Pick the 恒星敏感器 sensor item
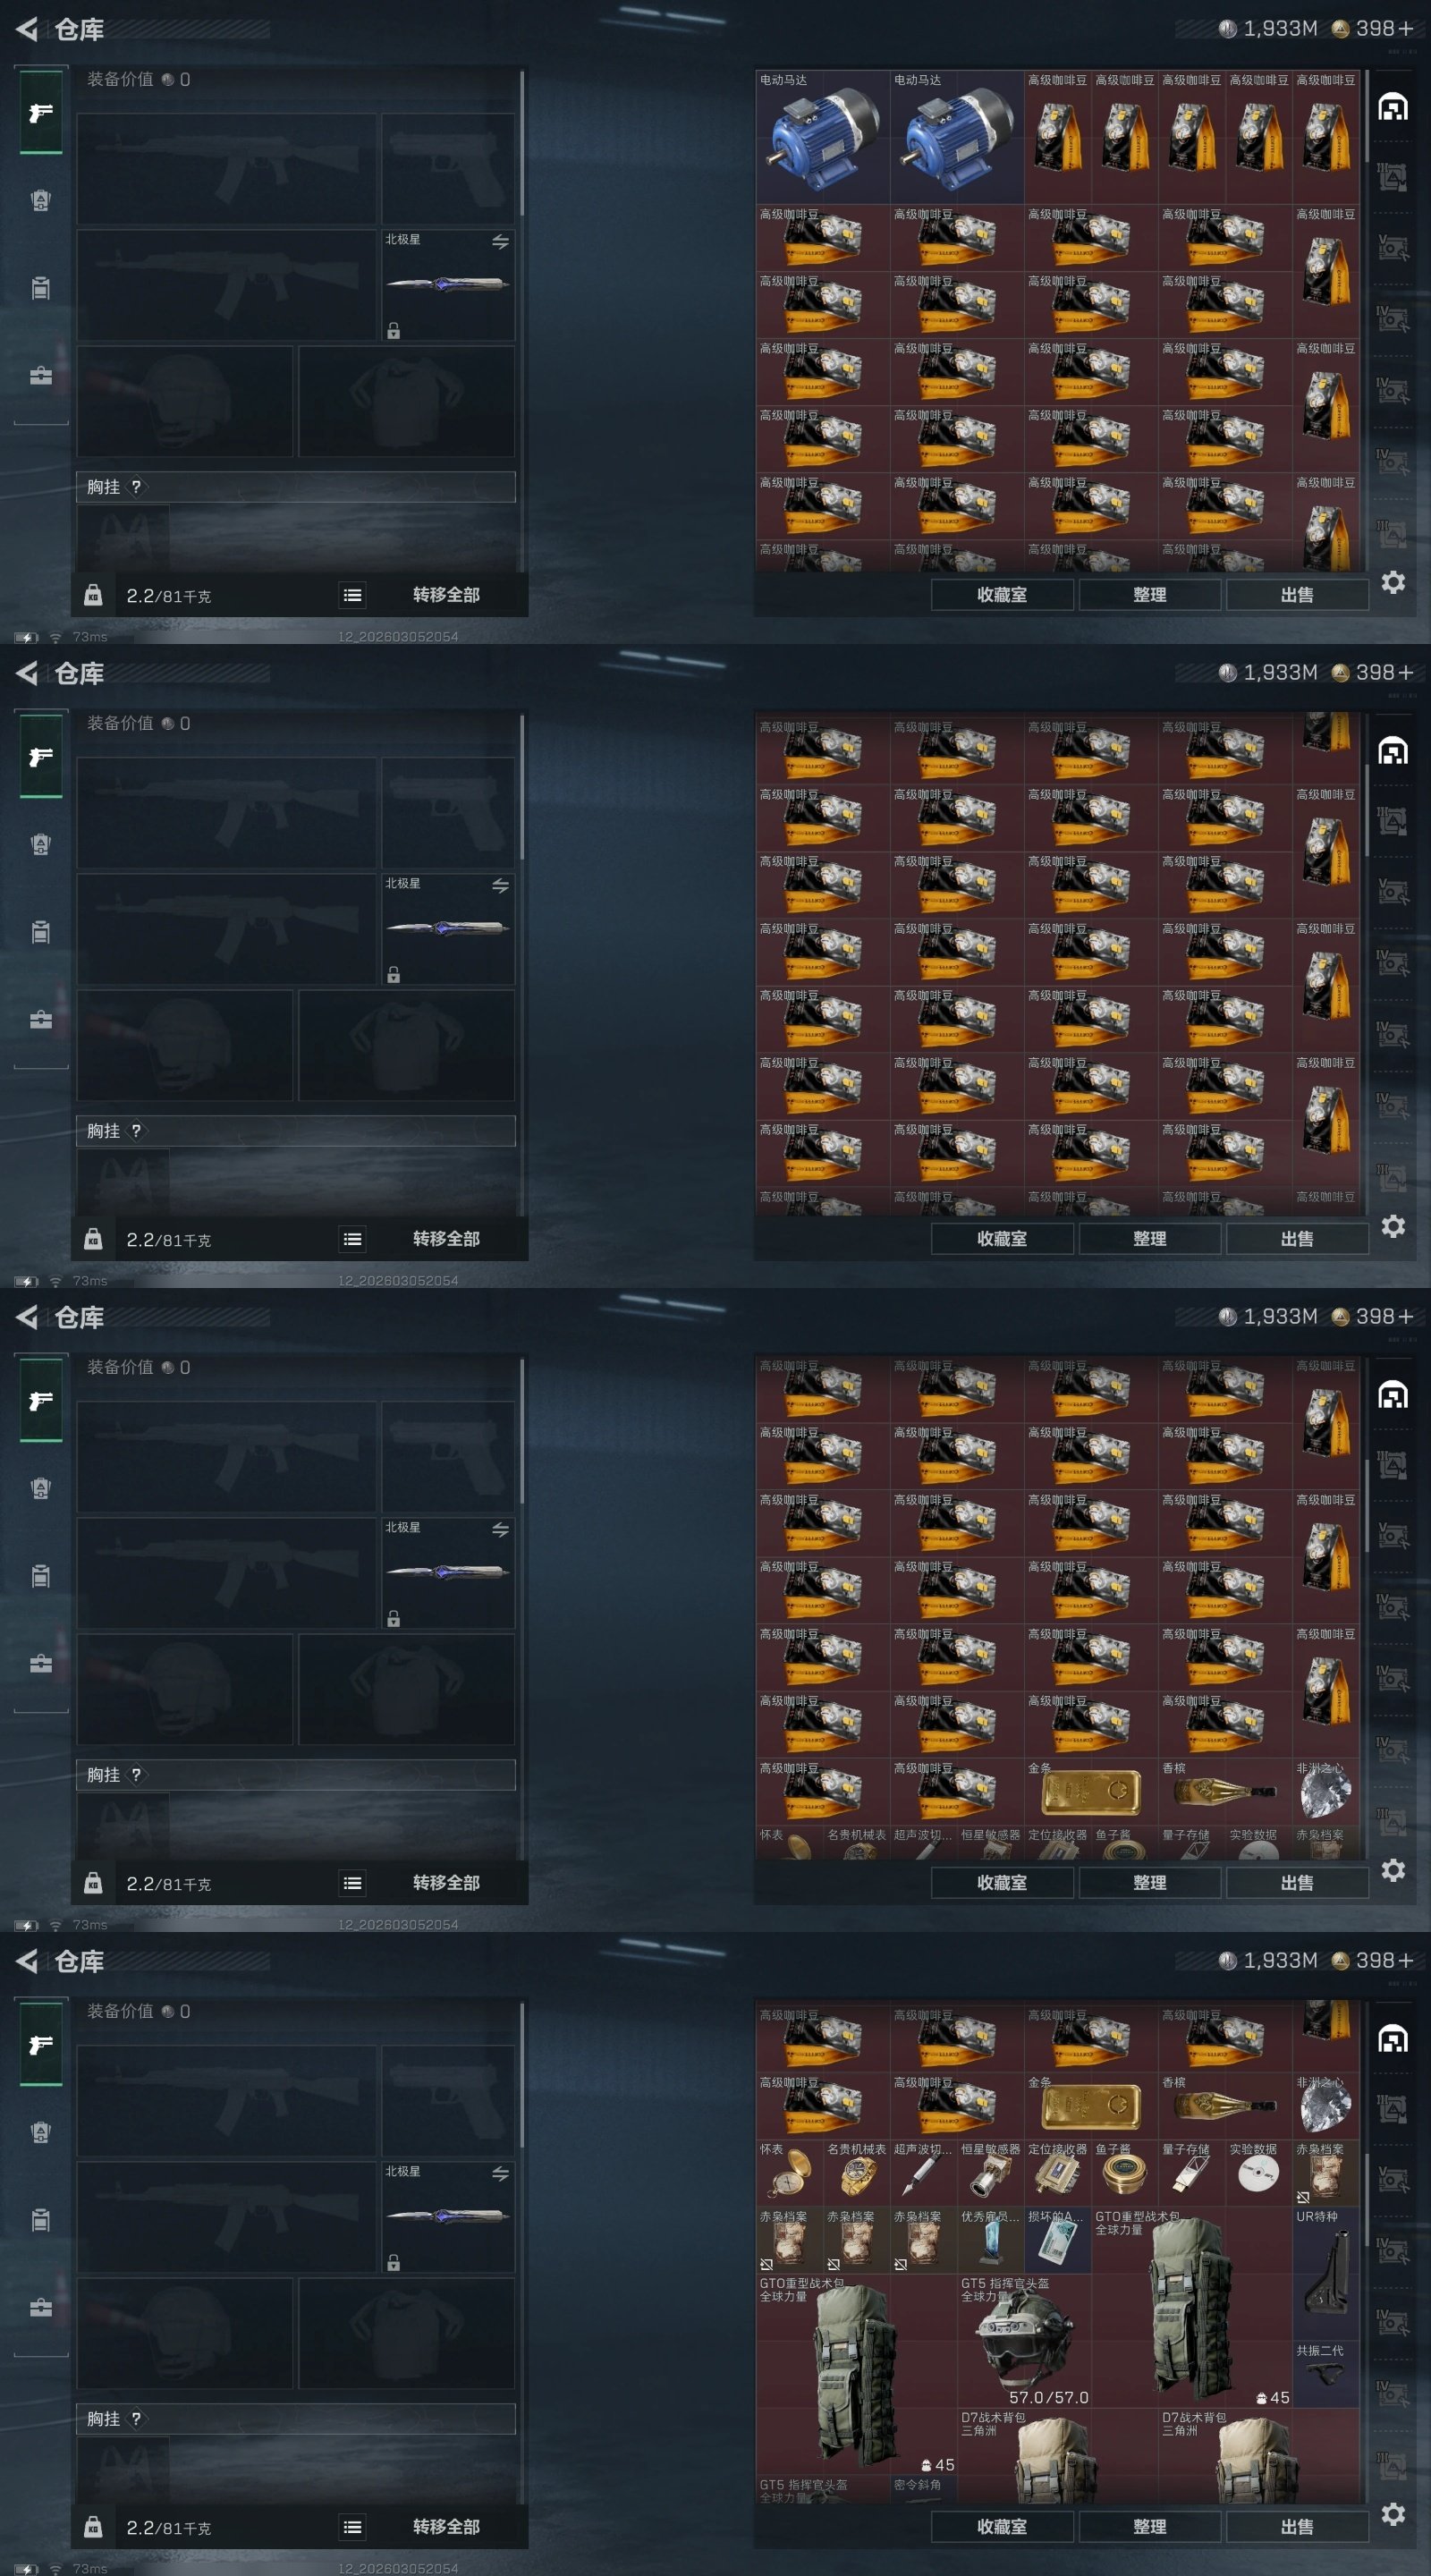Viewport: 1431px width, 2576px height. click(991, 2173)
